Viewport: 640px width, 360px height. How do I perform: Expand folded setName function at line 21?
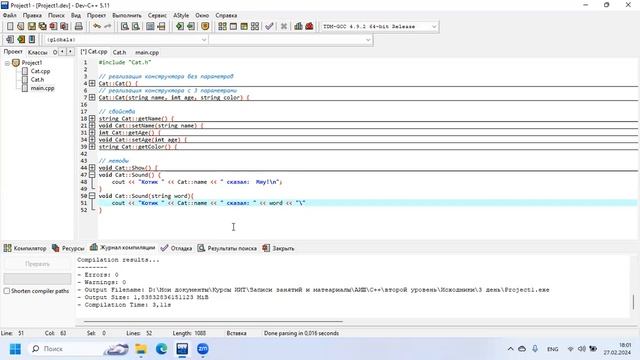tap(92, 126)
